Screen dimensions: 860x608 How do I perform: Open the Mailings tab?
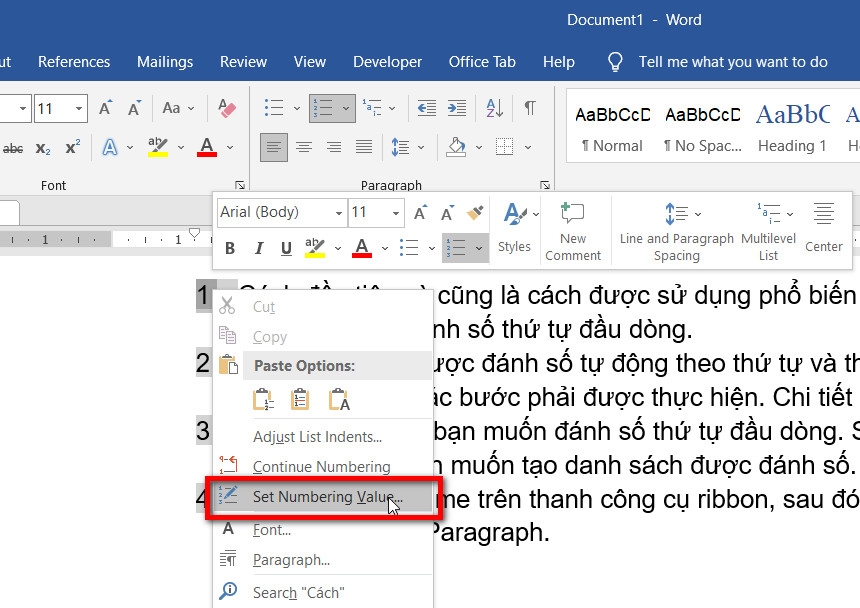pyautogui.click(x=165, y=62)
